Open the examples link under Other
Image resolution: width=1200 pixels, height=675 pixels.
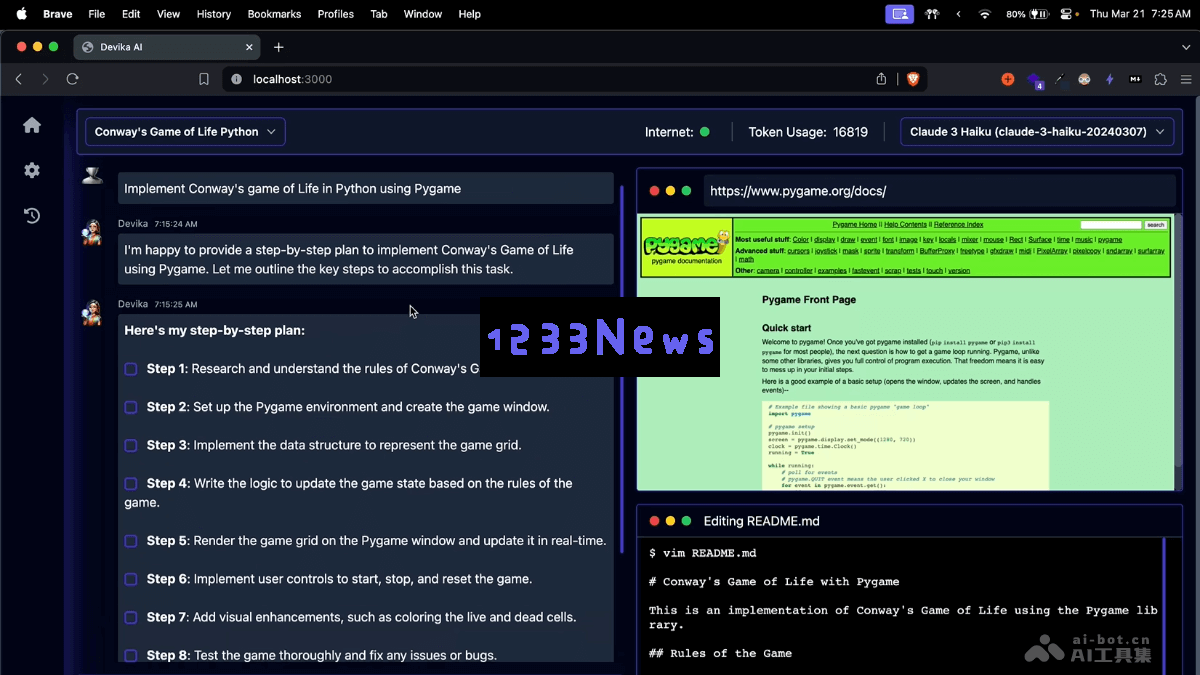pyautogui.click(x=832, y=270)
